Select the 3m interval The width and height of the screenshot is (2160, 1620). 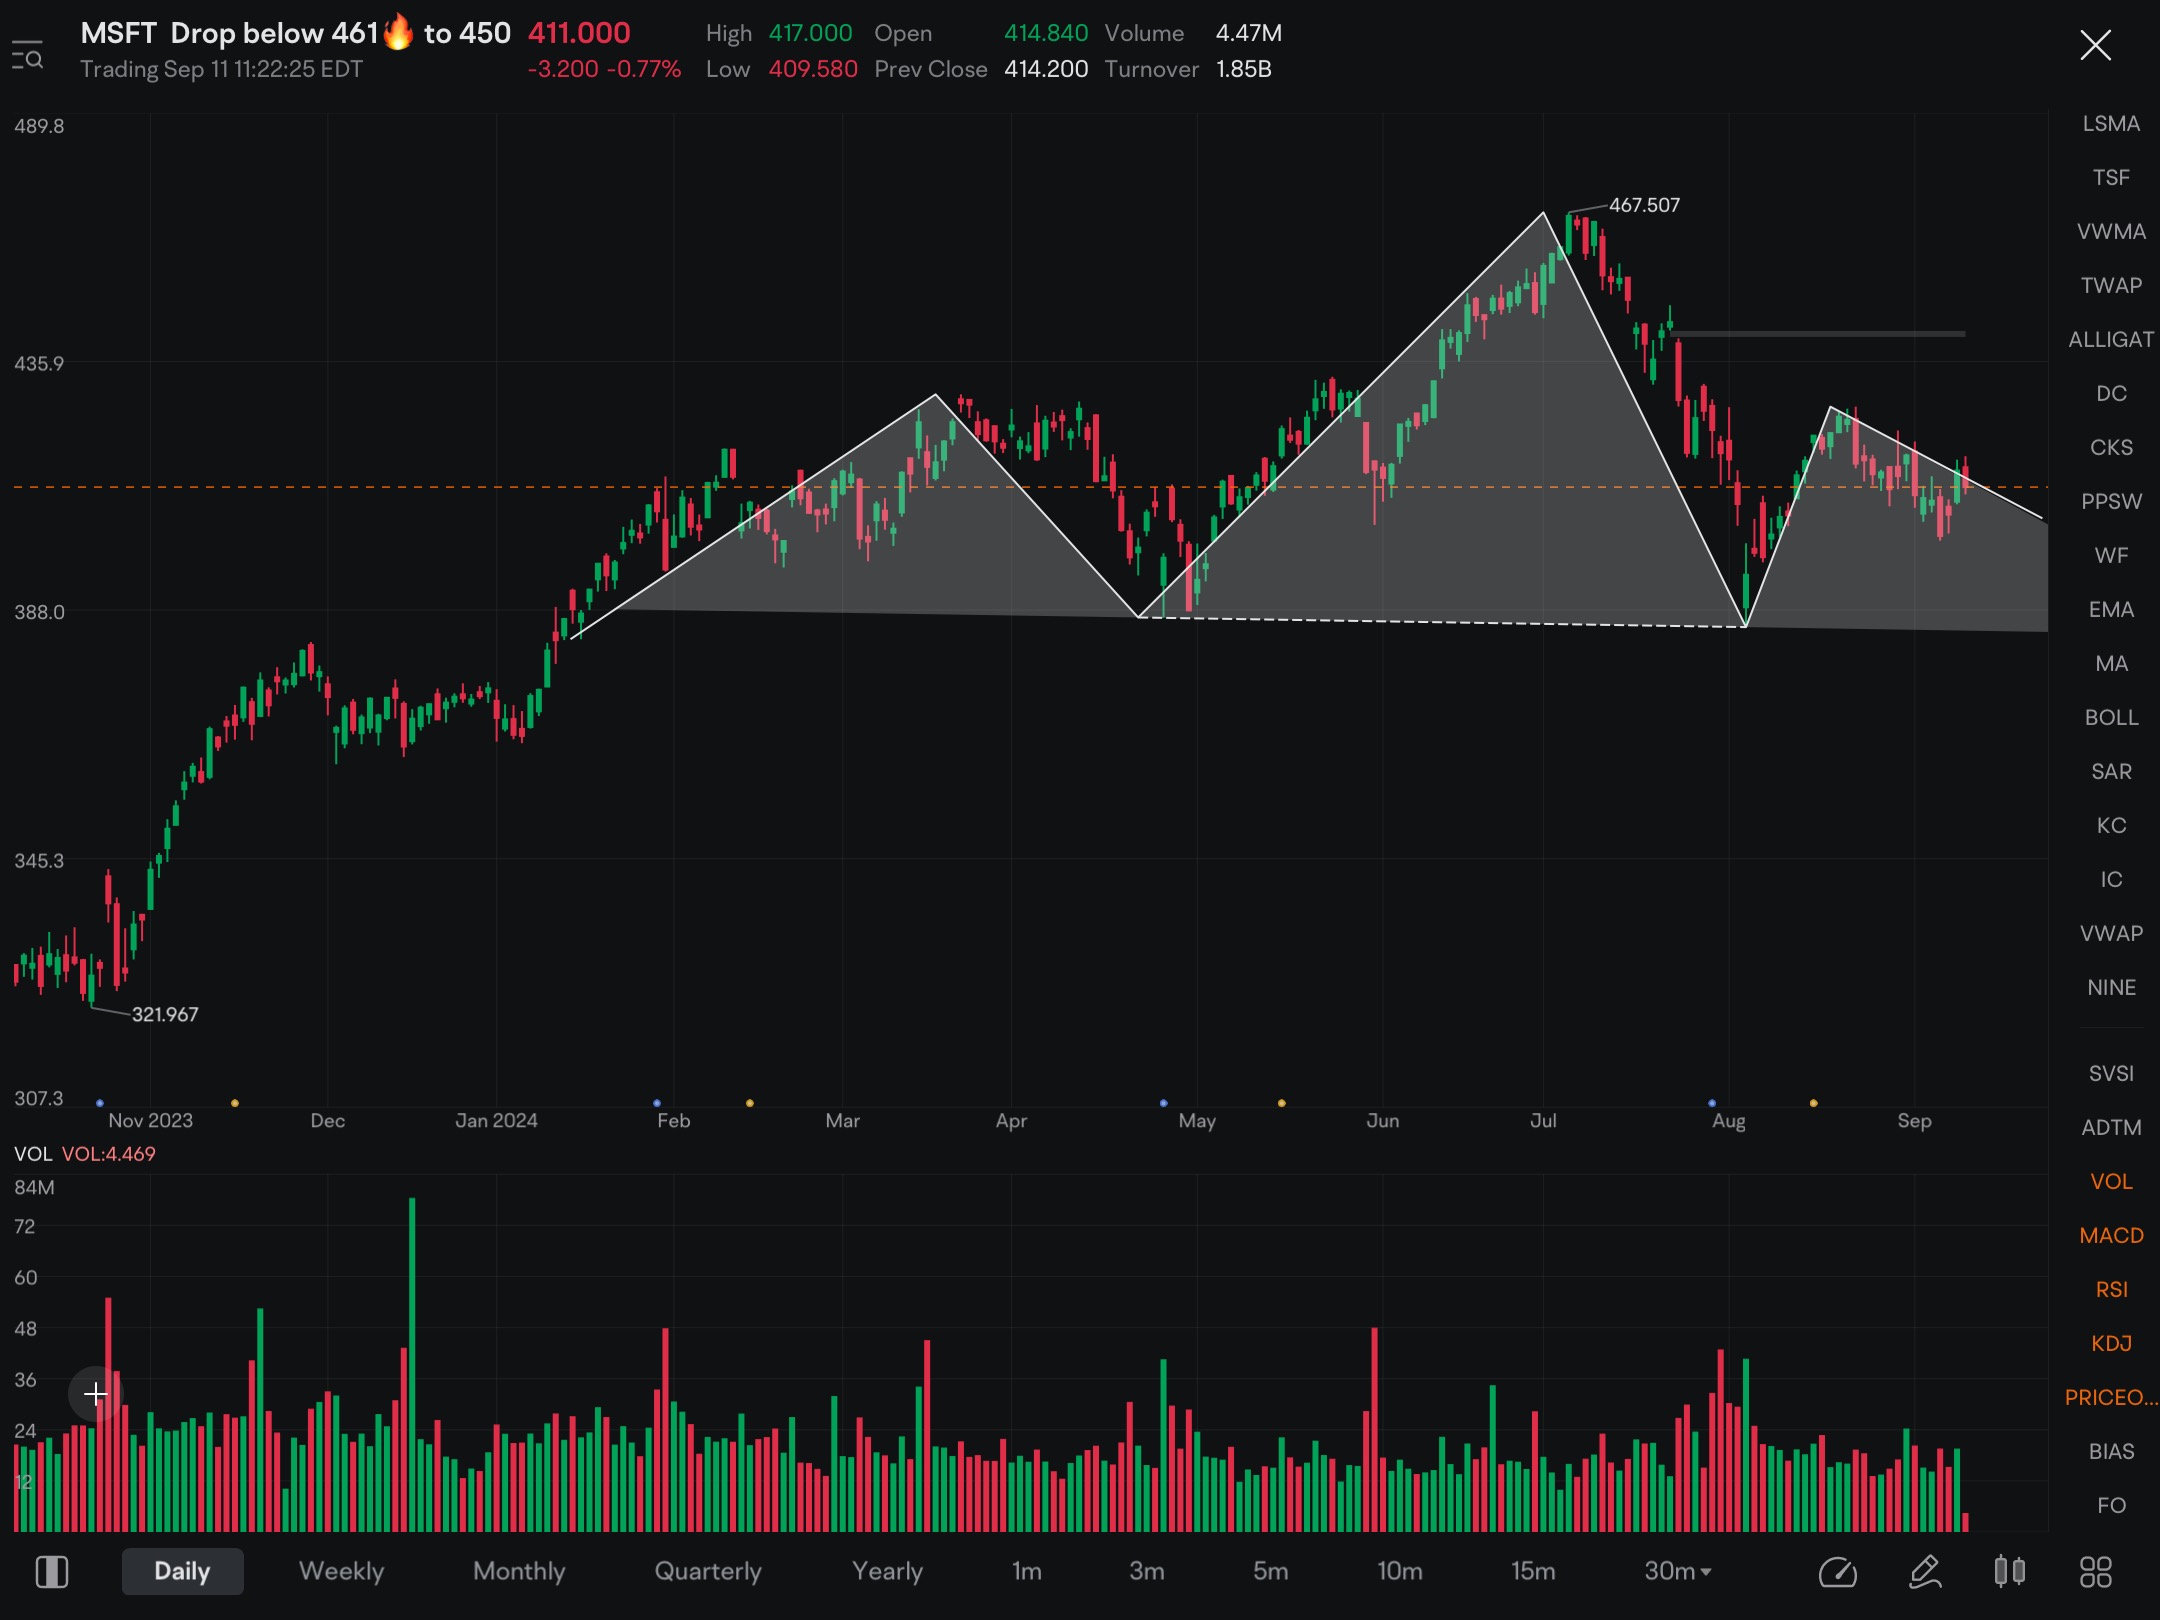pyautogui.click(x=1146, y=1571)
